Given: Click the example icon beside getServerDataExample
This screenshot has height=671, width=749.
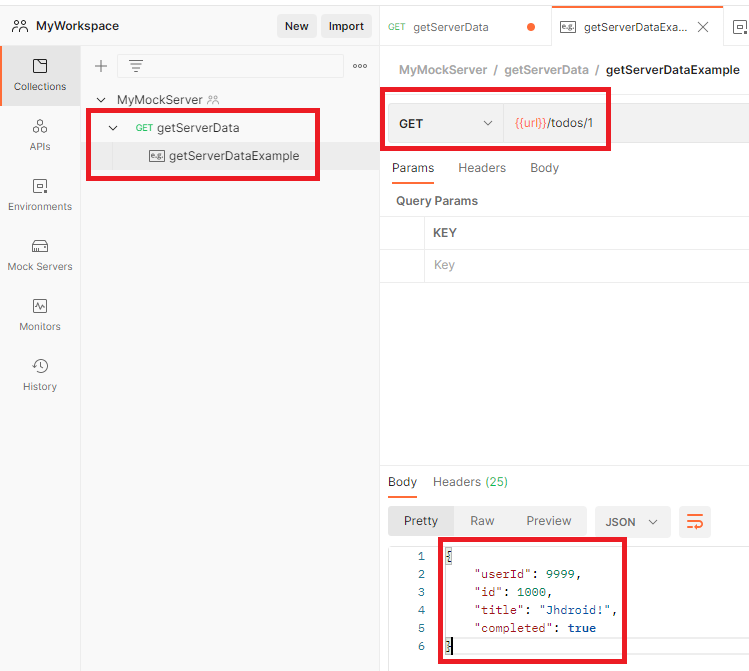Looking at the screenshot, I should click(x=157, y=156).
